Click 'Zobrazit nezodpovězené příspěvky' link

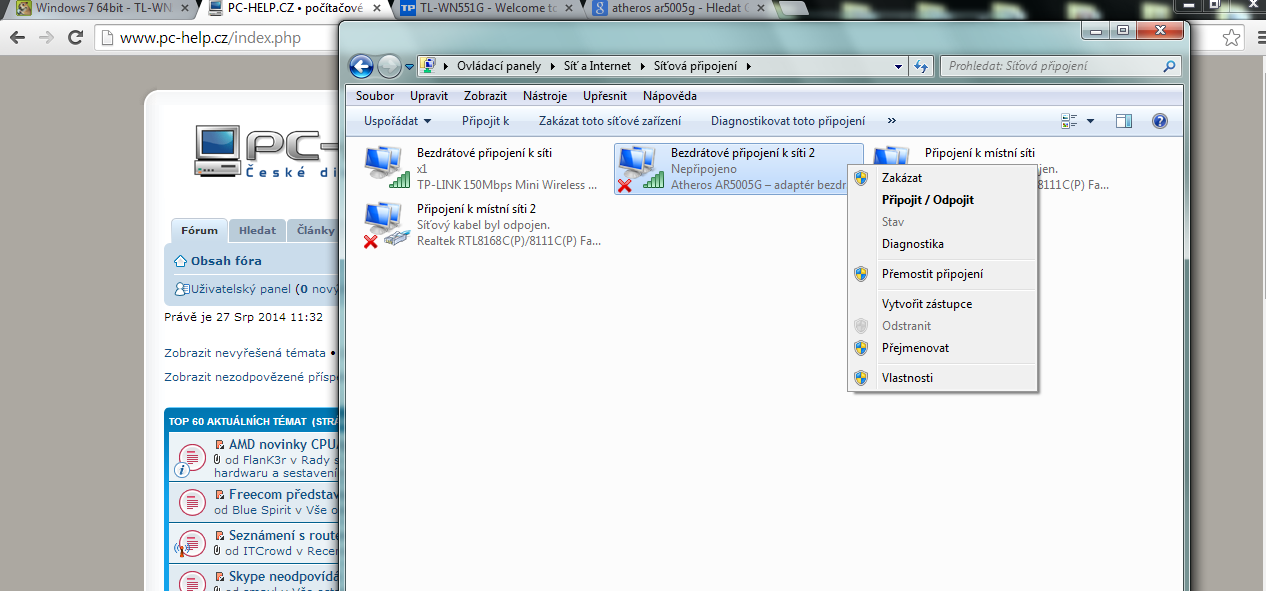point(253,377)
